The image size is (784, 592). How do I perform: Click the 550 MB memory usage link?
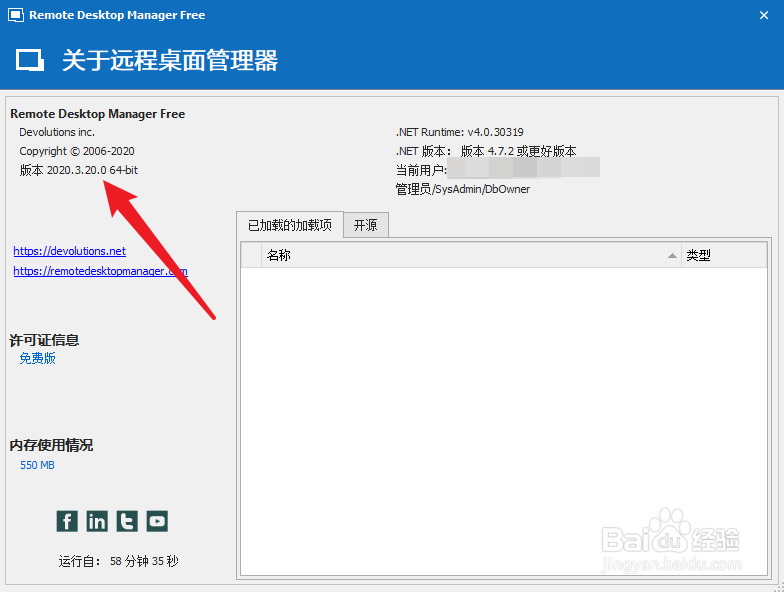point(37,465)
